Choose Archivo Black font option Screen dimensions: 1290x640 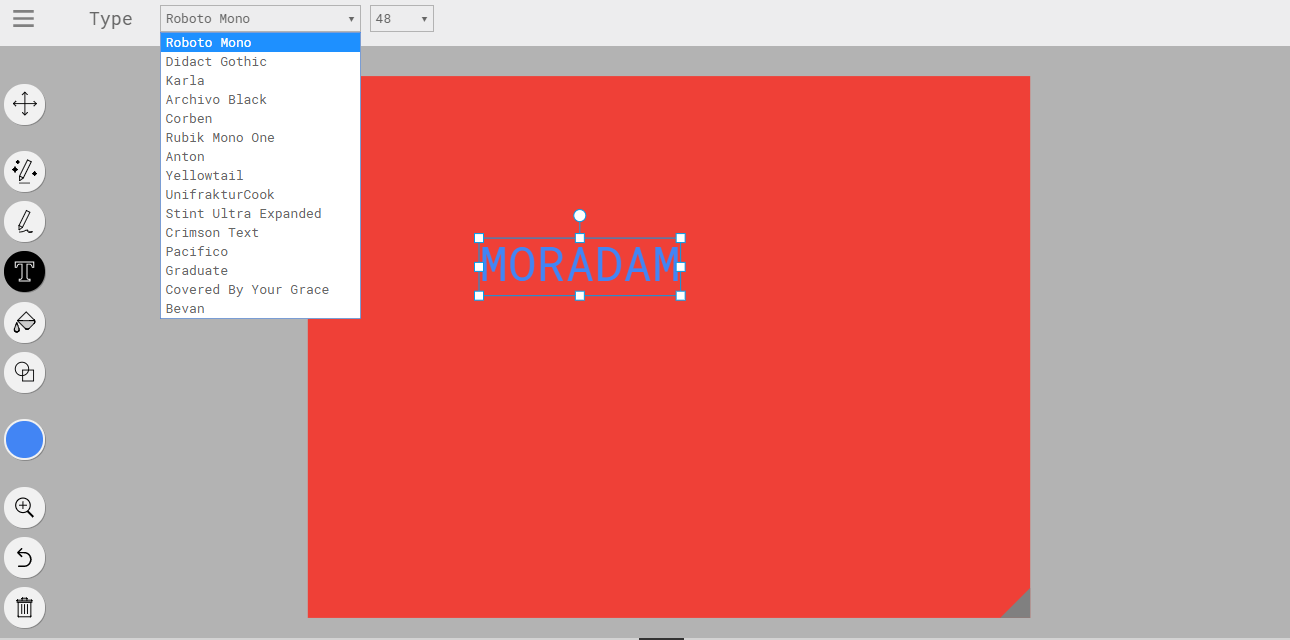click(x=216, y=100)
